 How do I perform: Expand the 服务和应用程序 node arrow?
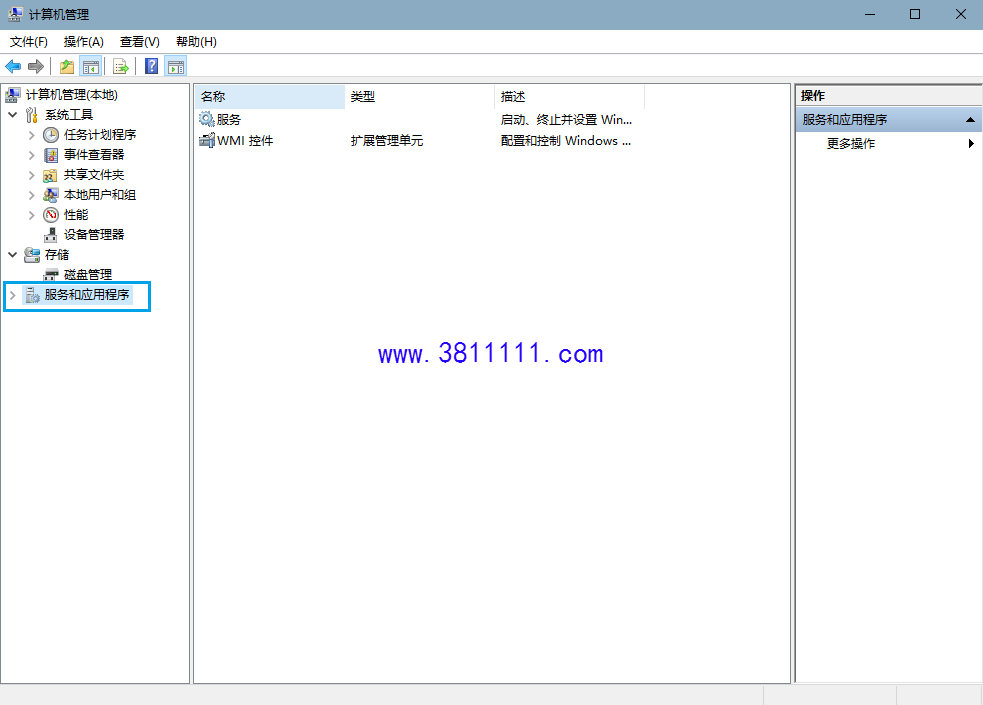[13, 295]
